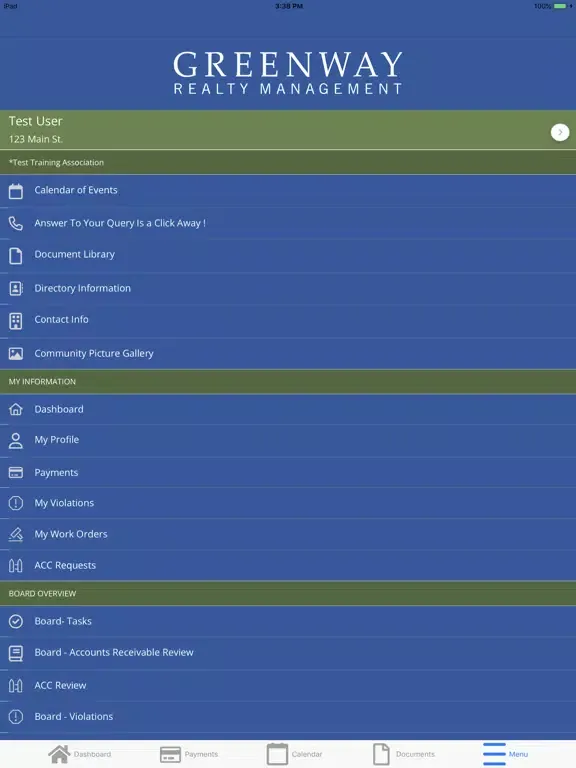Click the hammer icon beside My Work Orders

coord(16,534)
